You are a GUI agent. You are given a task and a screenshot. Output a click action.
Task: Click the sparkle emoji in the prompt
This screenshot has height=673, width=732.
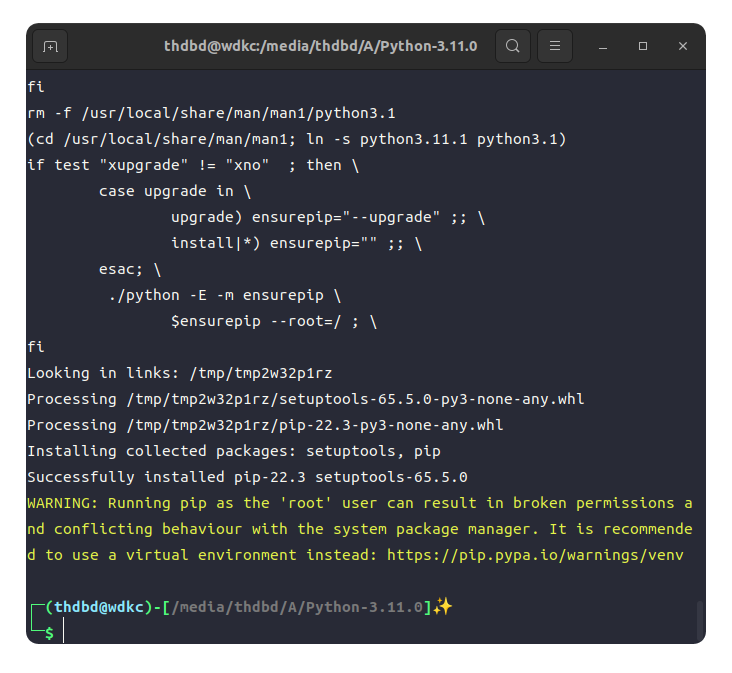[443, 607]
